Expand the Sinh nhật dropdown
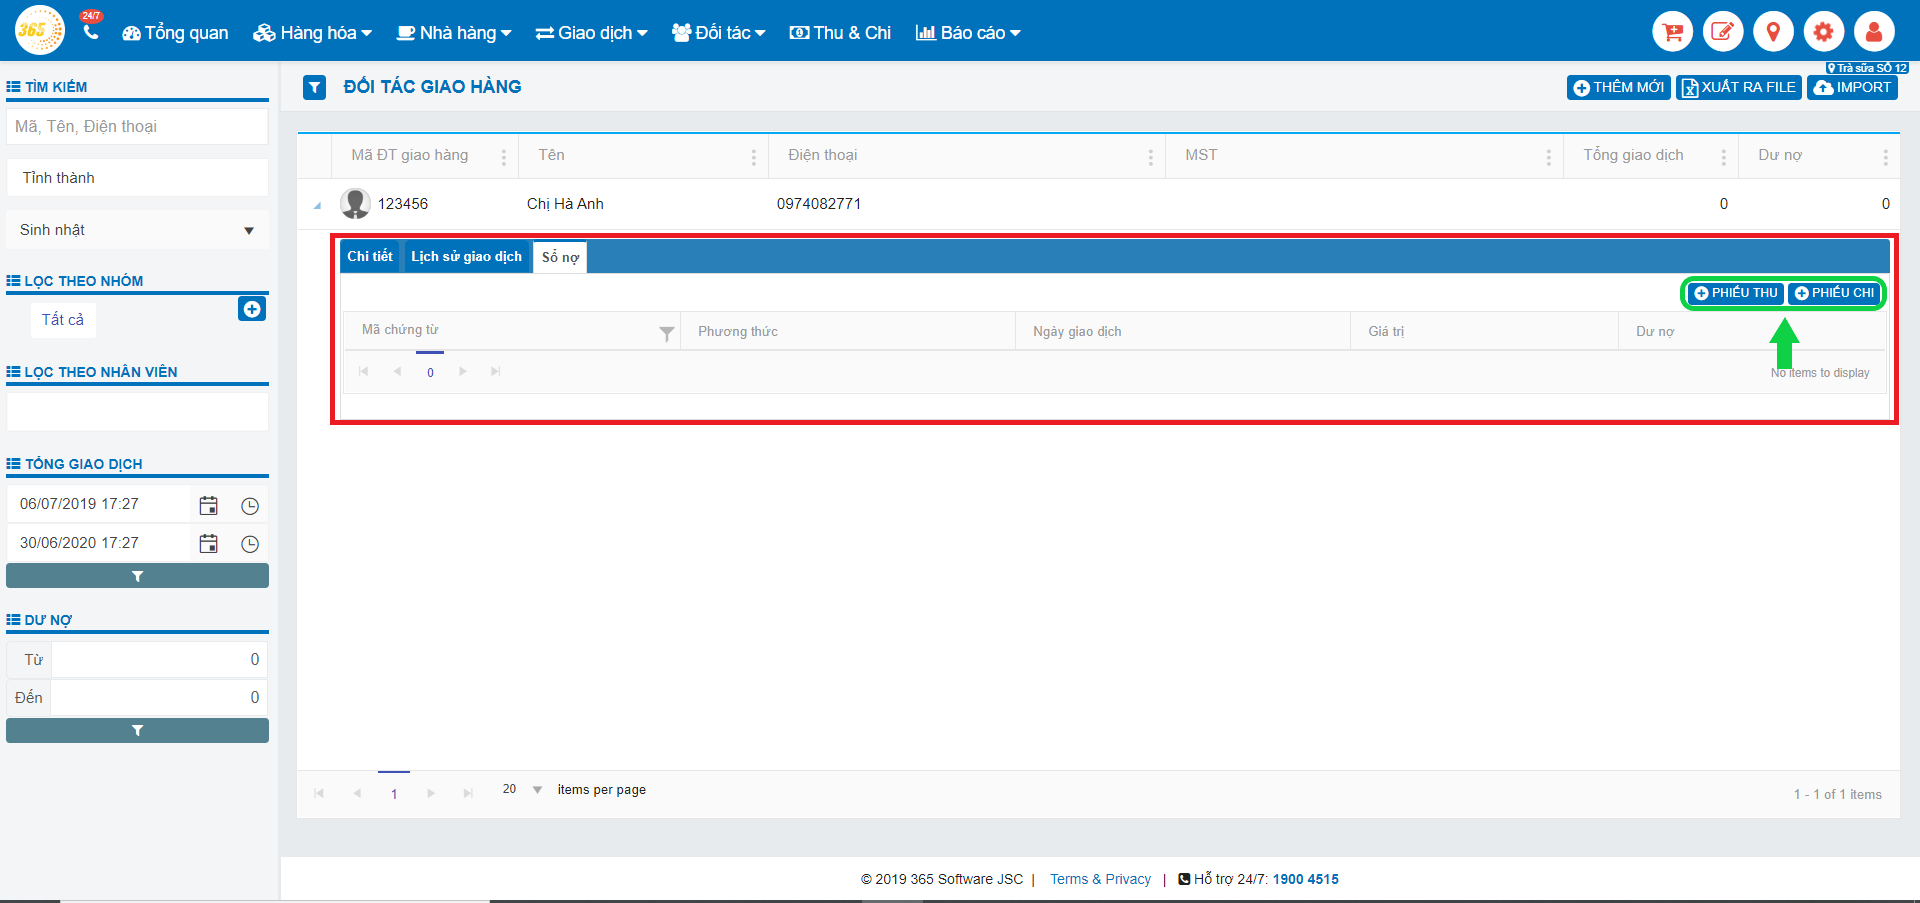Image resolution: width=1920 pixels, height=903 pixels. click(x=248, y=231)
